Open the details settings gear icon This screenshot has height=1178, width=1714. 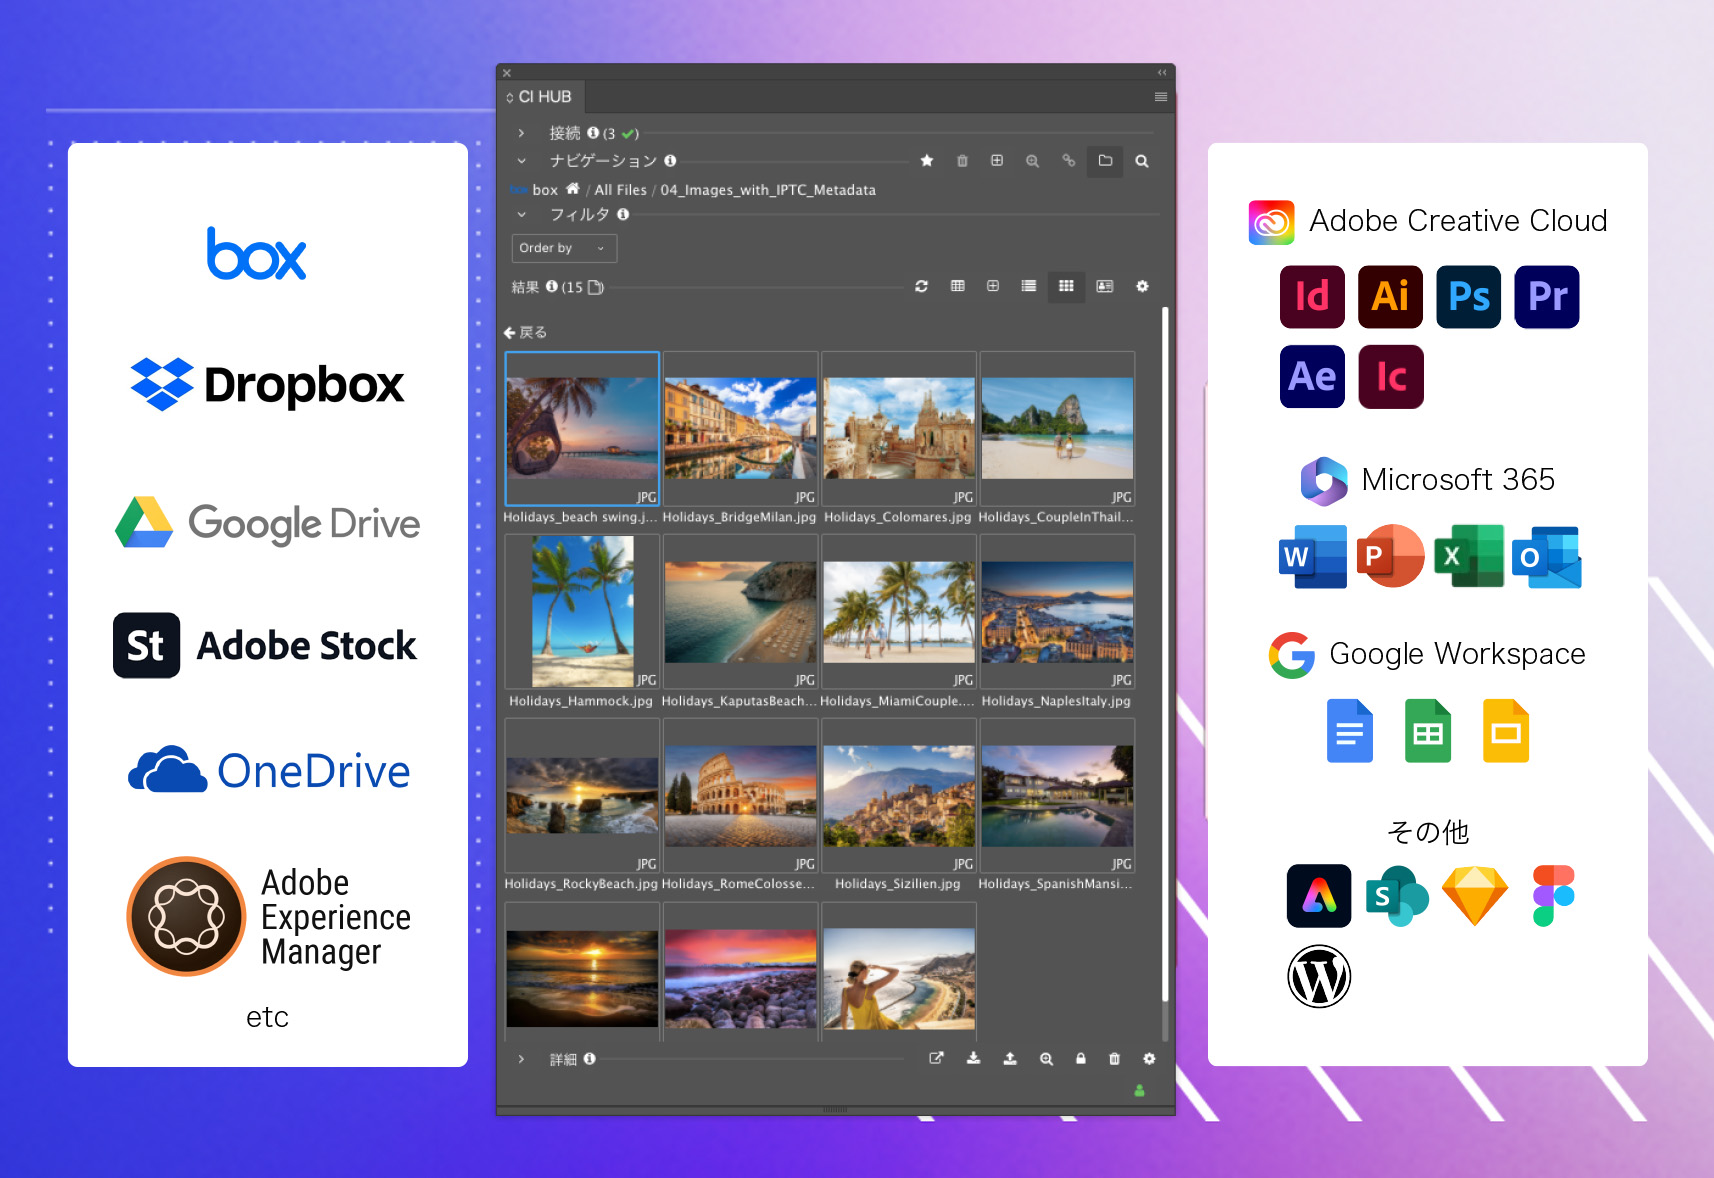point(1149,1058)
